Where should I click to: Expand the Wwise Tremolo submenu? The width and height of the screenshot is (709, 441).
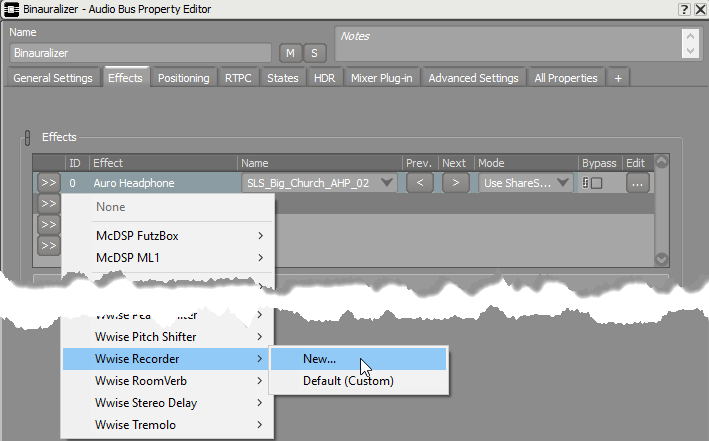[x=168, y=425]
